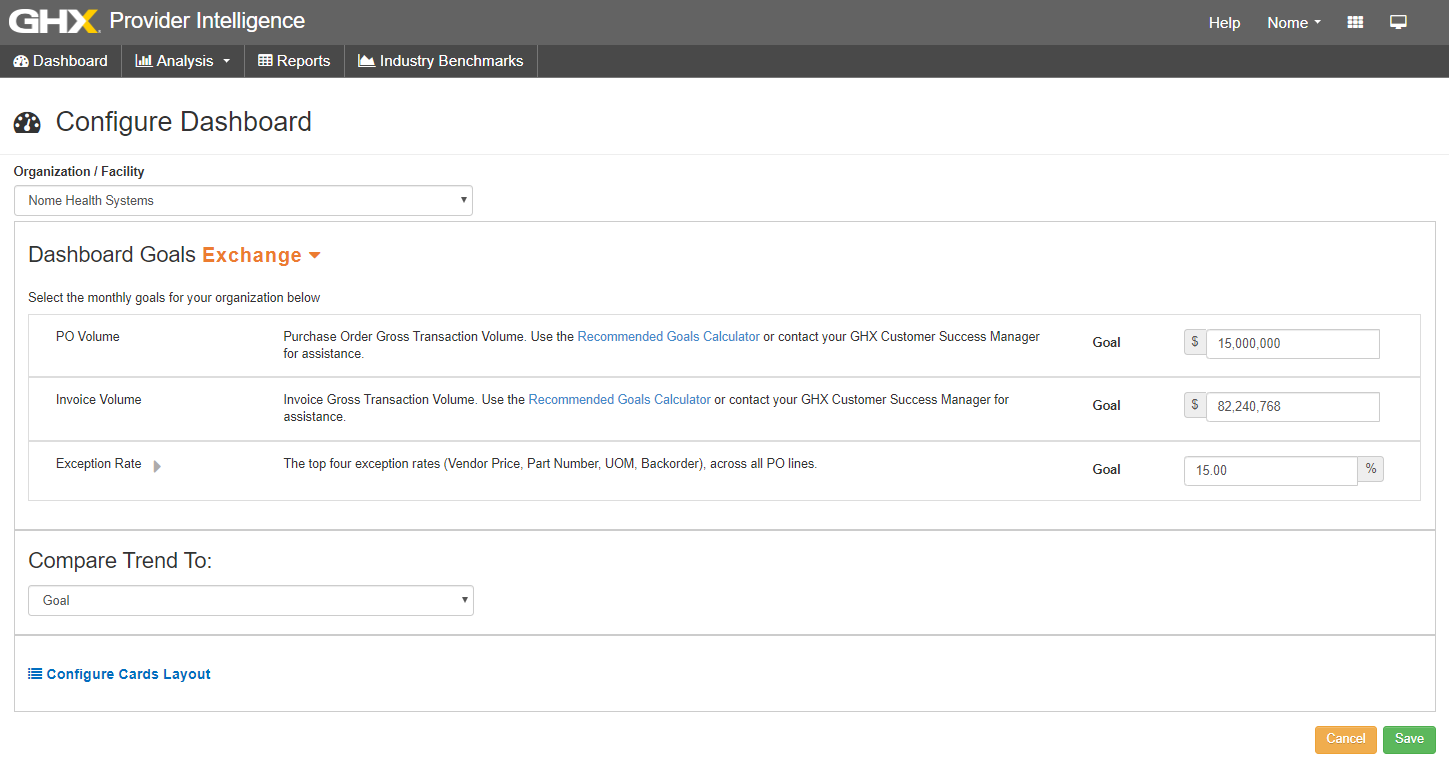
Task: Open the Nome user menu
Action: tap(1293, 23)
